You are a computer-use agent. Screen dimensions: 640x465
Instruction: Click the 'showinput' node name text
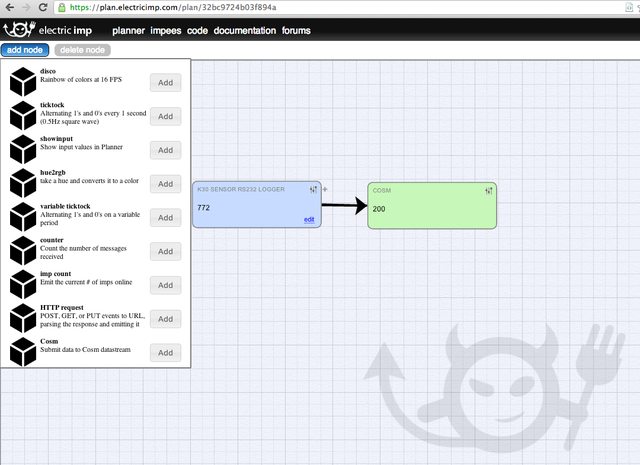pyautogui.click(x=56, y=139)
